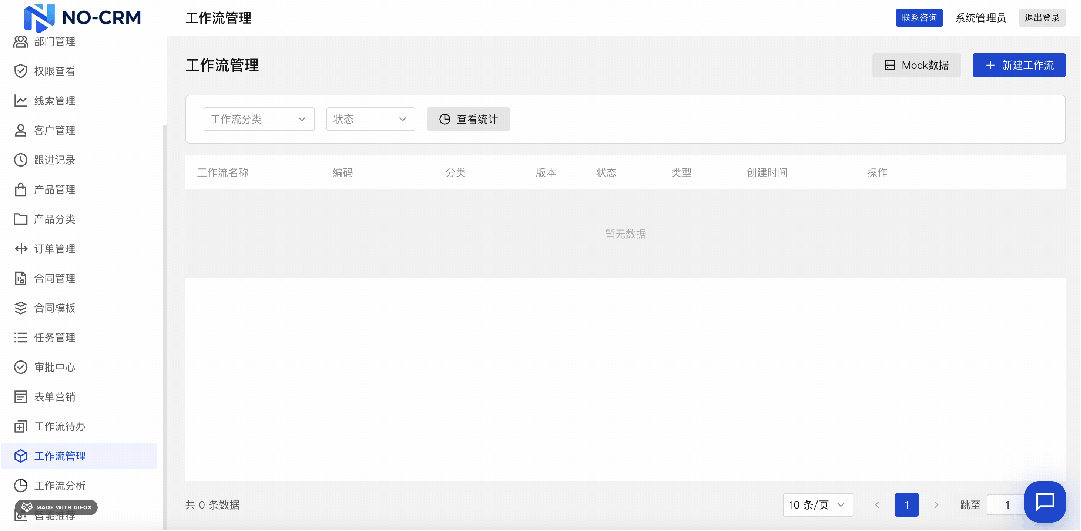Select page 1 in pagination

pyautogui.click(x=907, y=505)
